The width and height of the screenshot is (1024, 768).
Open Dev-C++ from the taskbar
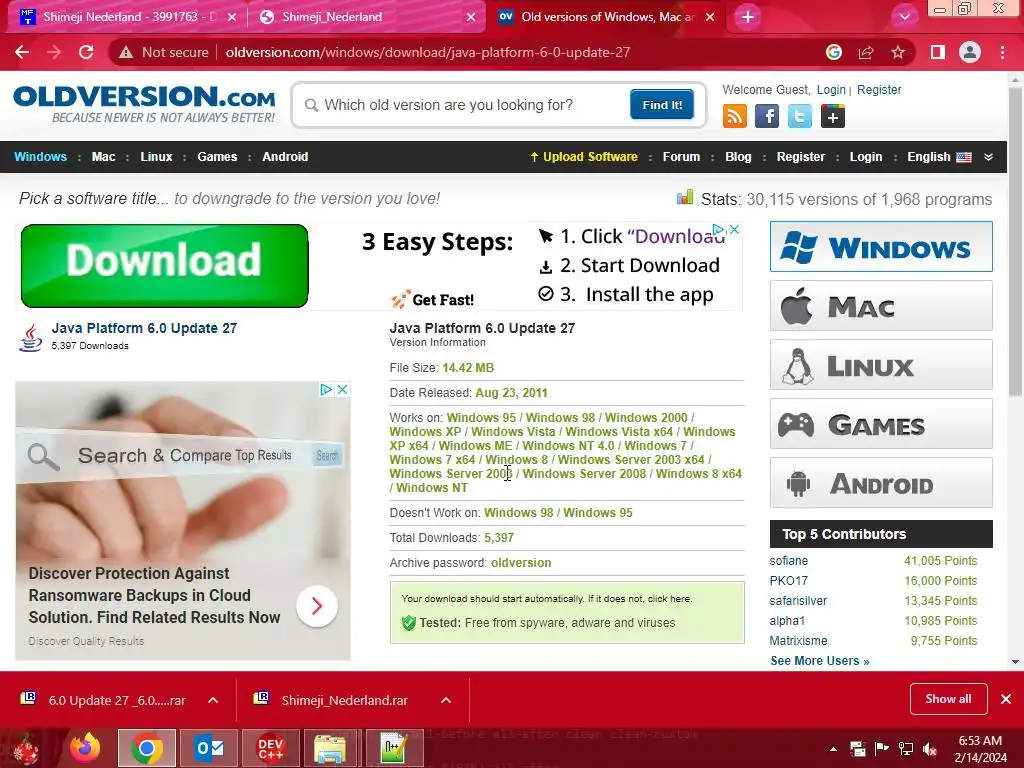pyautogui.click(x=270, y=748)
